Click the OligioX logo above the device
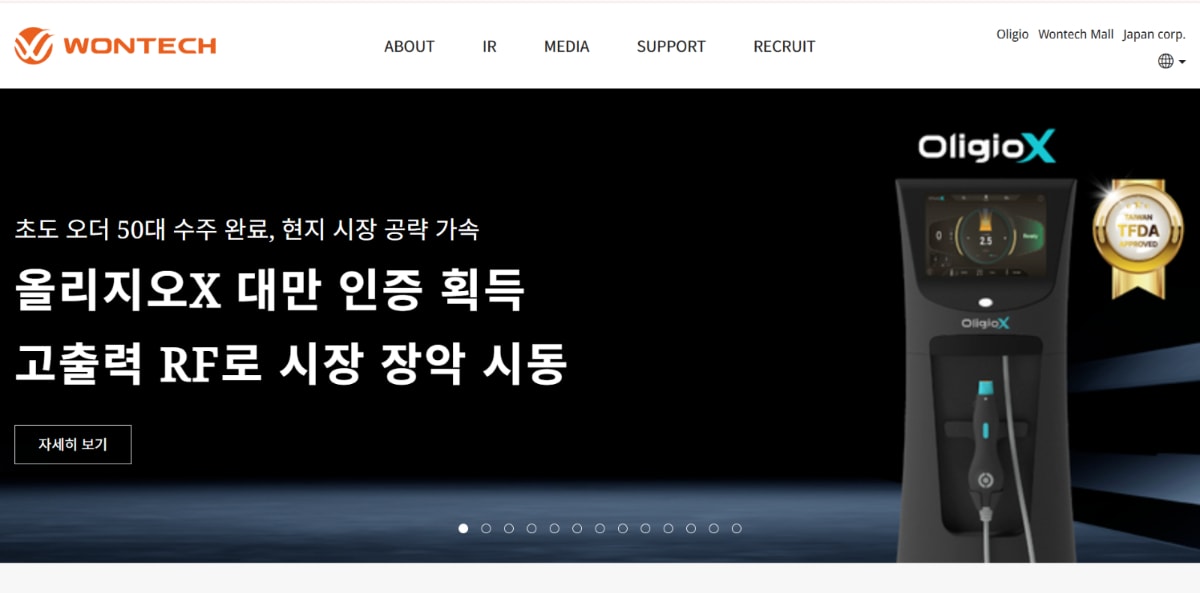The width and height of the screenshot is (1200, 593). click(986, 148)
